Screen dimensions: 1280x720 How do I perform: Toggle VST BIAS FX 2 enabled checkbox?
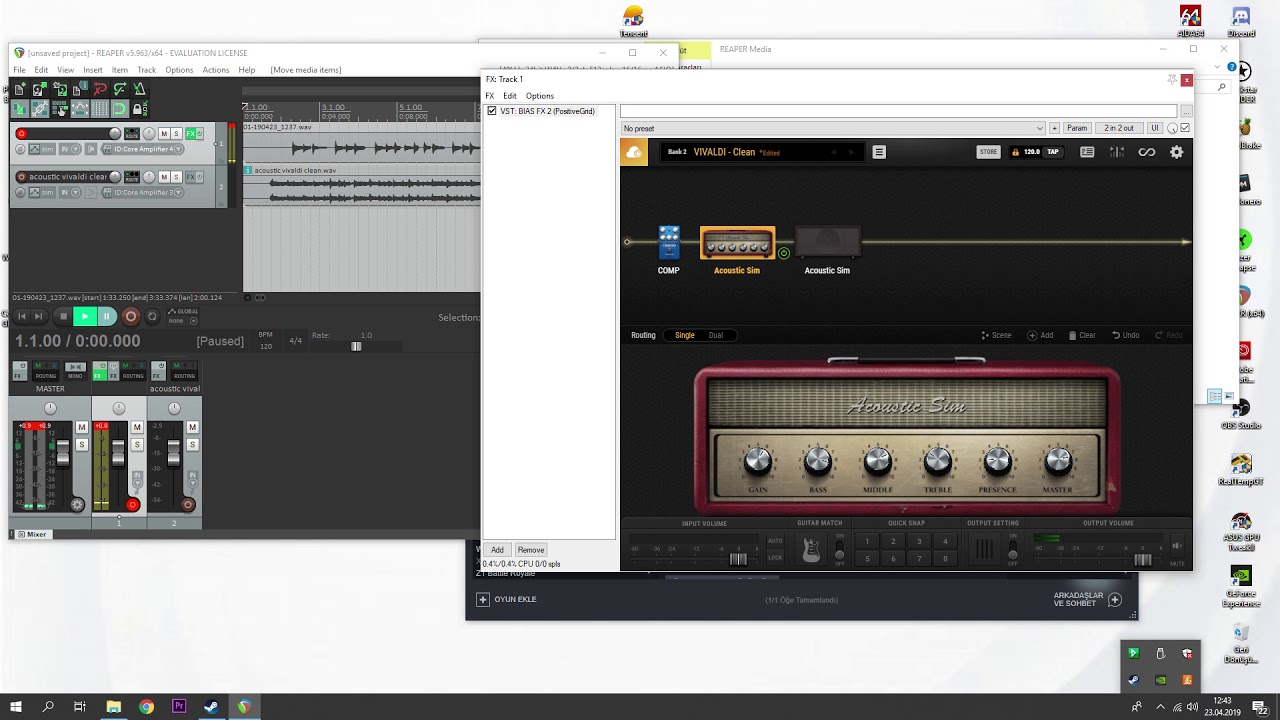click(x=491, y=111)
